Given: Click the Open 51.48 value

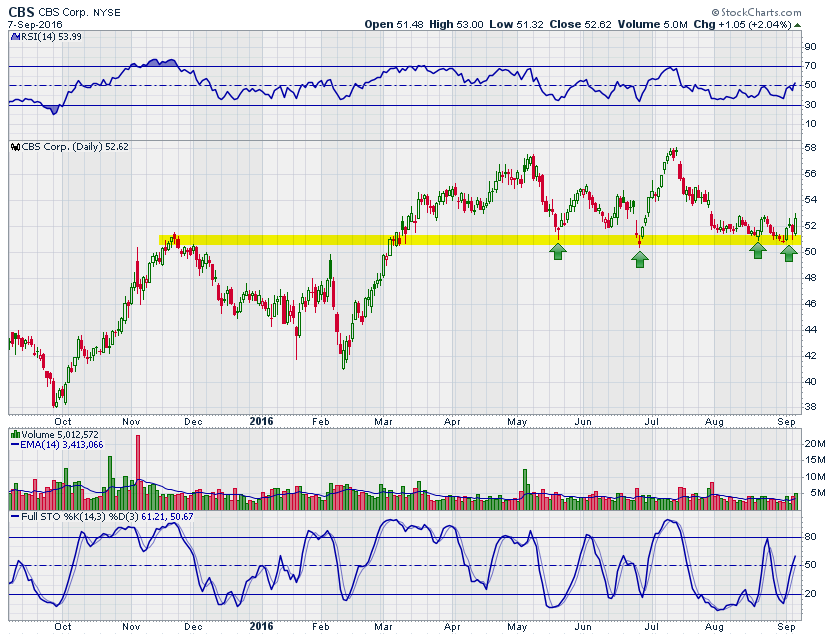Looking at the screenshot, I should click(394, 24).
